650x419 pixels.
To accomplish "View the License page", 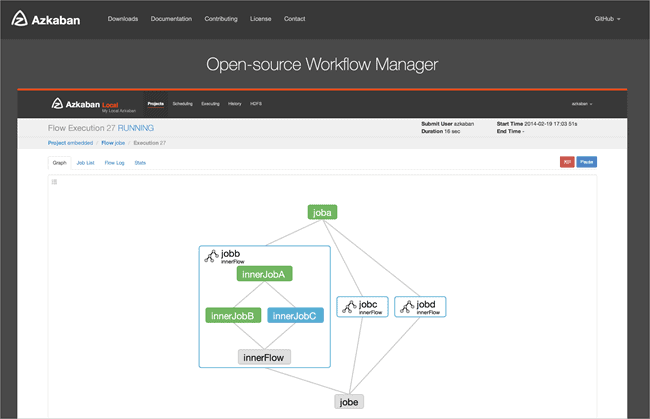I will point(260,19).
